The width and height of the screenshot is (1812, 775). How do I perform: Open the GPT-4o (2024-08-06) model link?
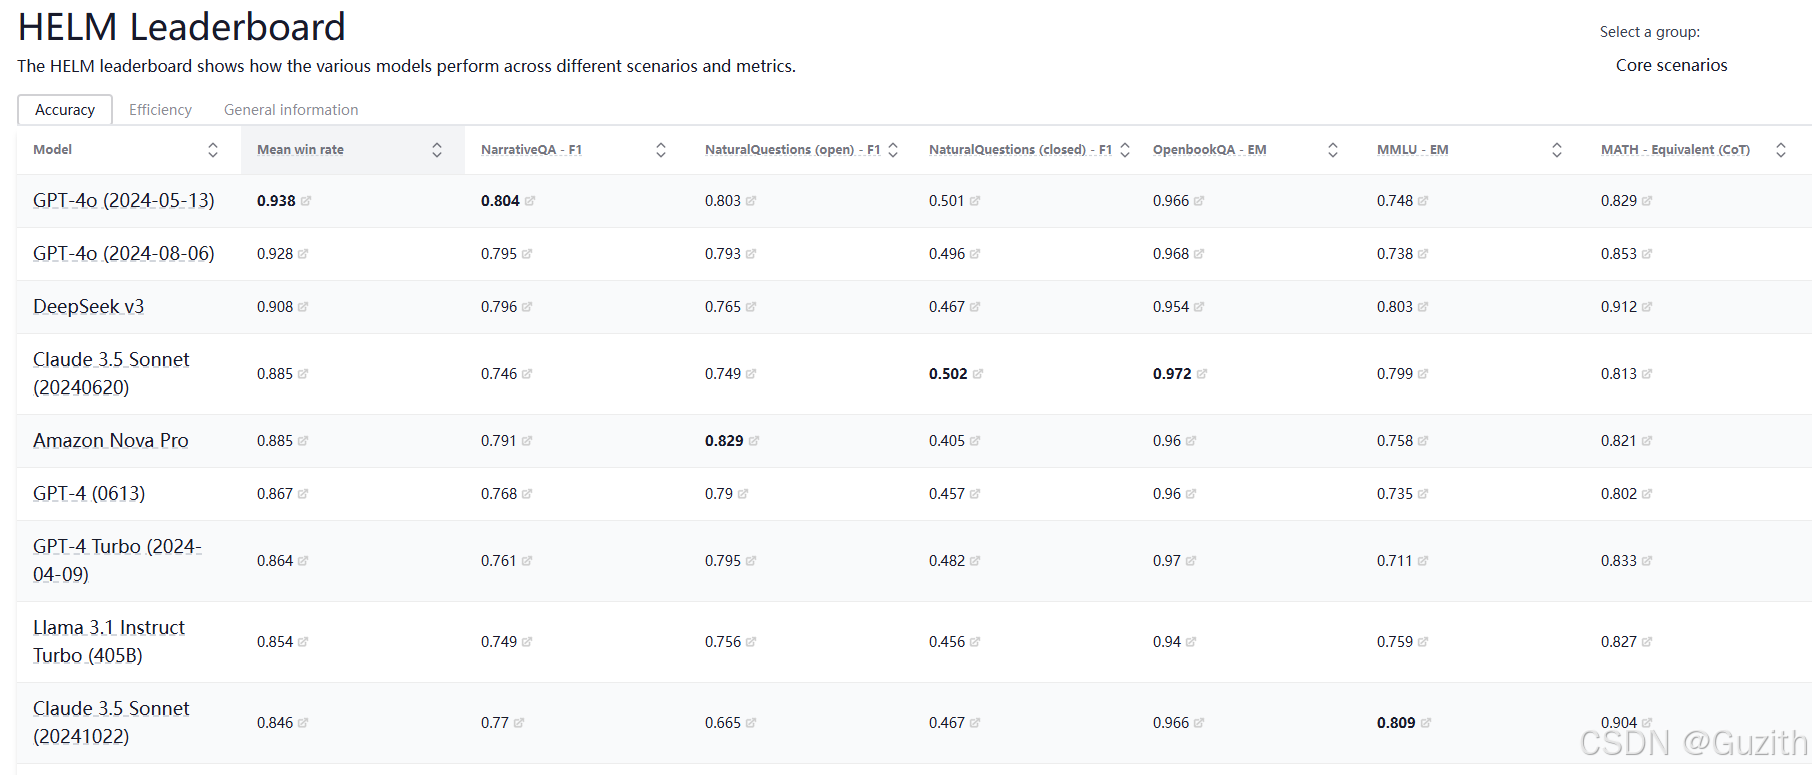pos(124,254)
